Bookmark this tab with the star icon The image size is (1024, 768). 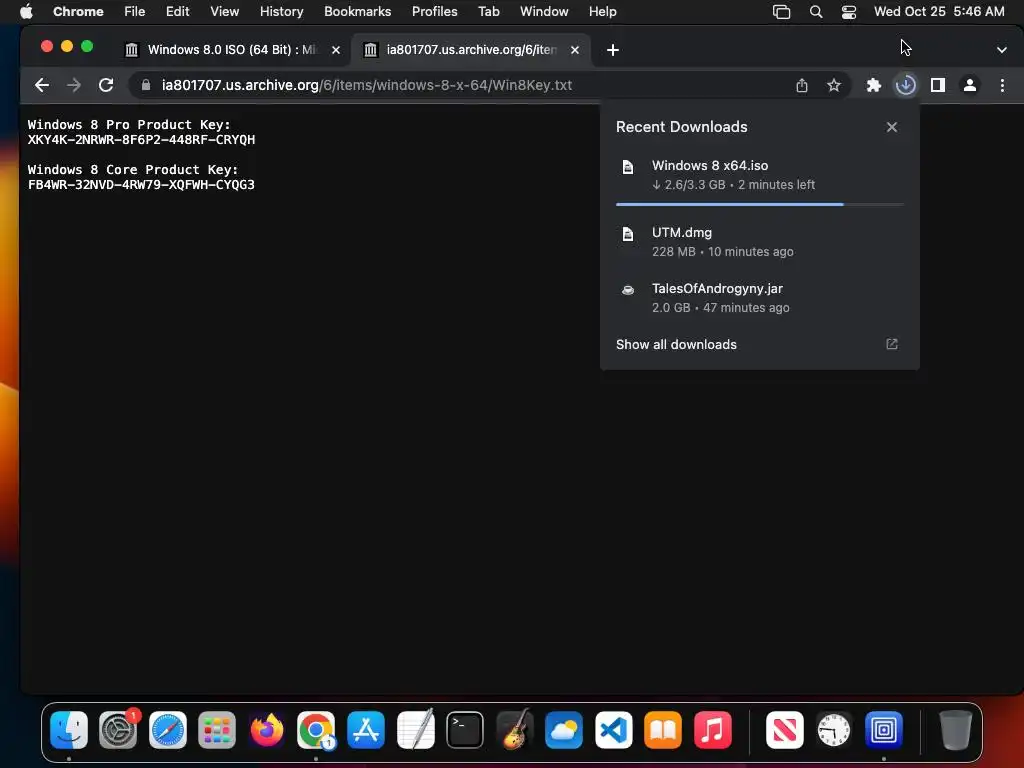point(834,85)
